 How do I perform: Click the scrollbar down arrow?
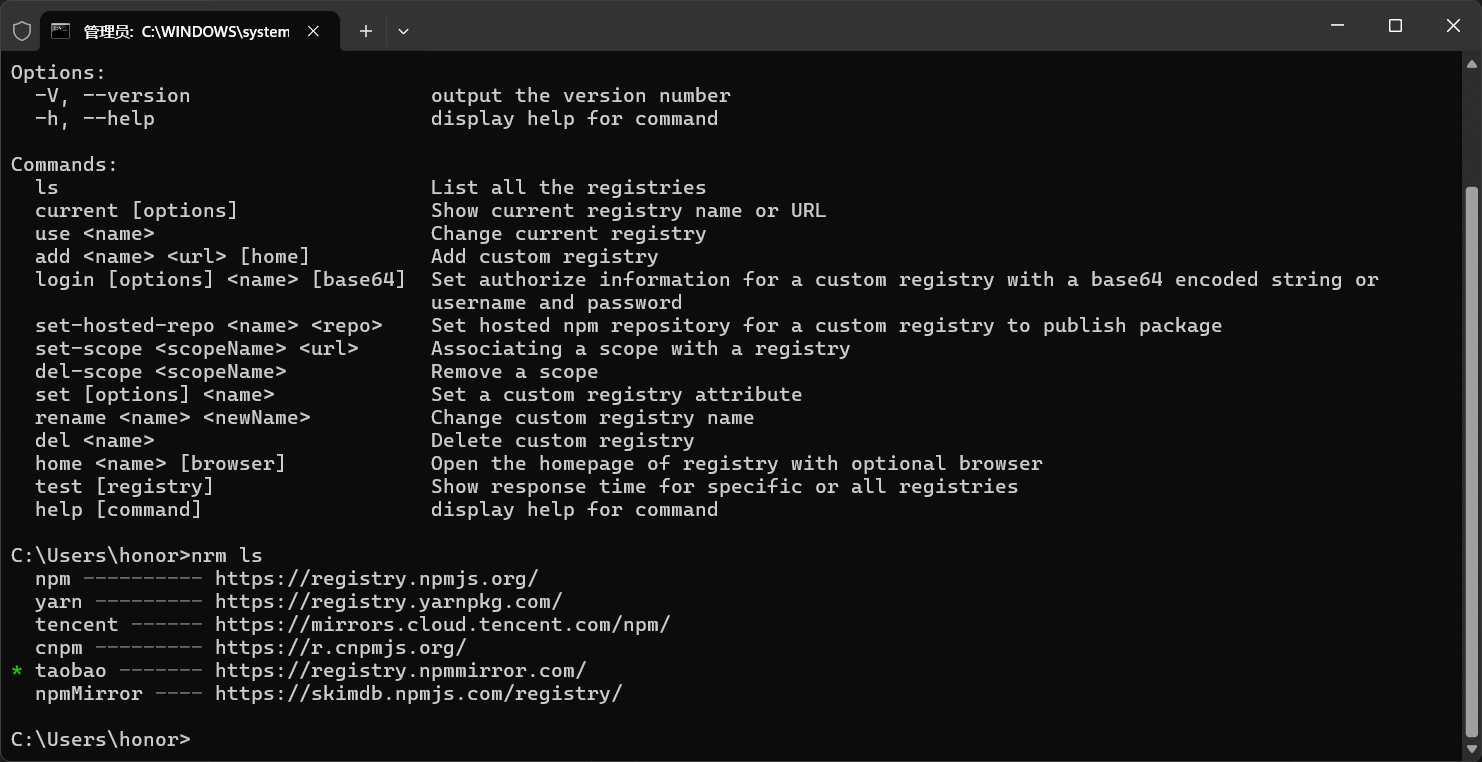coord(1471,750)
